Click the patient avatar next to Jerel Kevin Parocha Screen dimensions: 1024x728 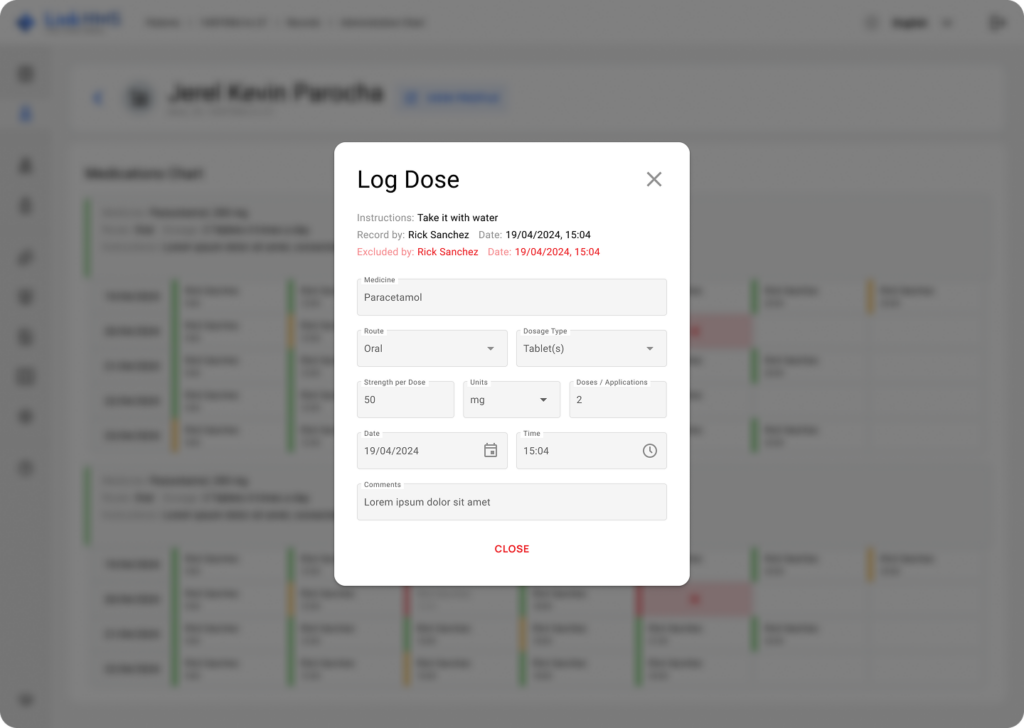tap(139, 97)
